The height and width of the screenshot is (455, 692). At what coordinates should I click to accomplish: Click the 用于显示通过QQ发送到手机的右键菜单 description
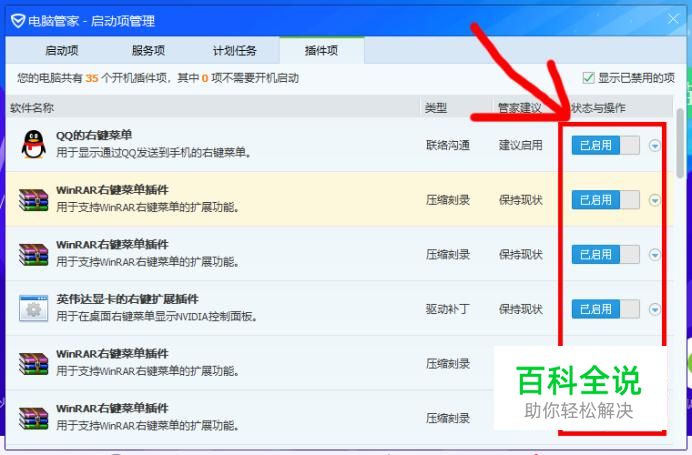click(x=154, y=153)
